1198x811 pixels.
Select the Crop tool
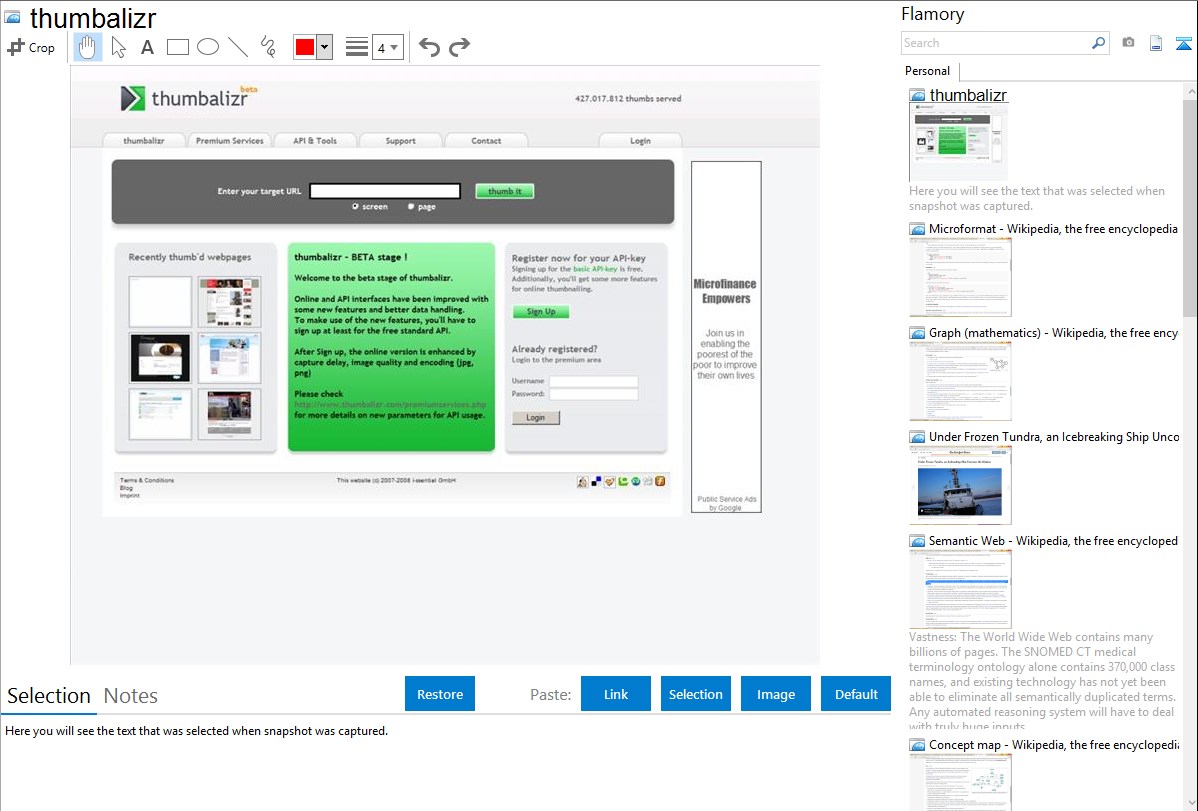[x=31, y=47]
